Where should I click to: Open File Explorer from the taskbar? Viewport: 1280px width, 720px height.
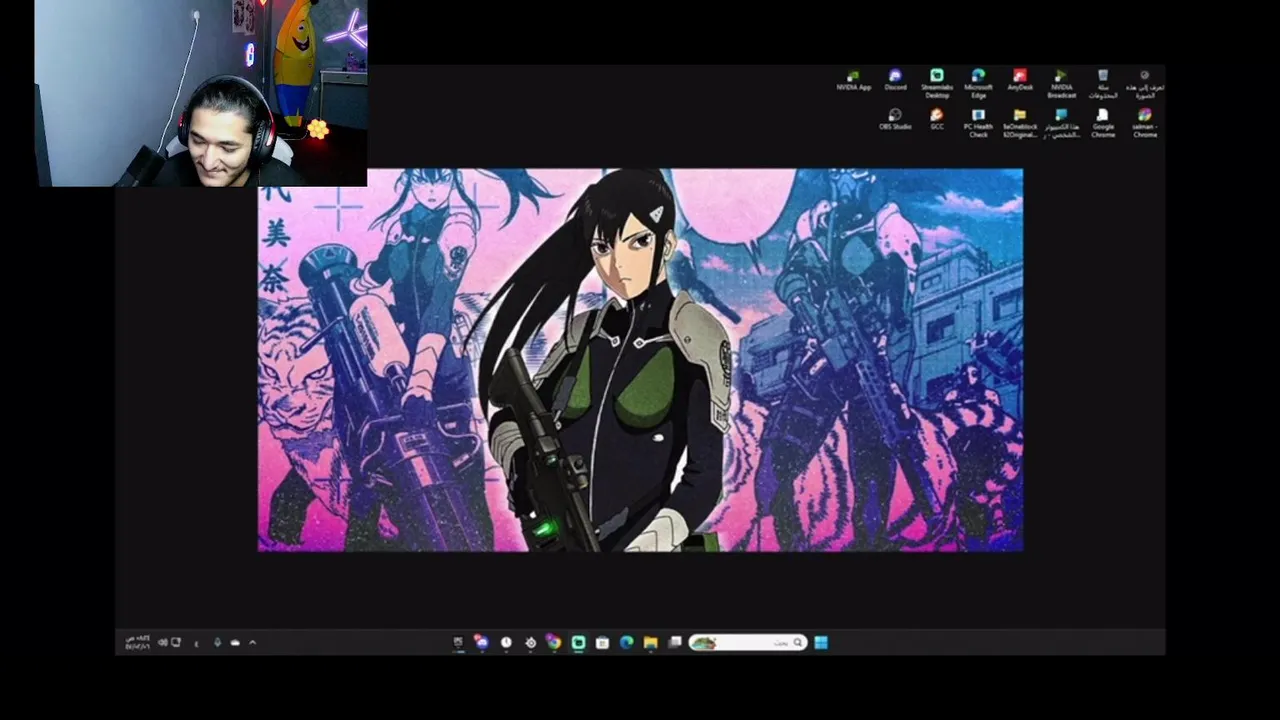click(x=650, y=642)
